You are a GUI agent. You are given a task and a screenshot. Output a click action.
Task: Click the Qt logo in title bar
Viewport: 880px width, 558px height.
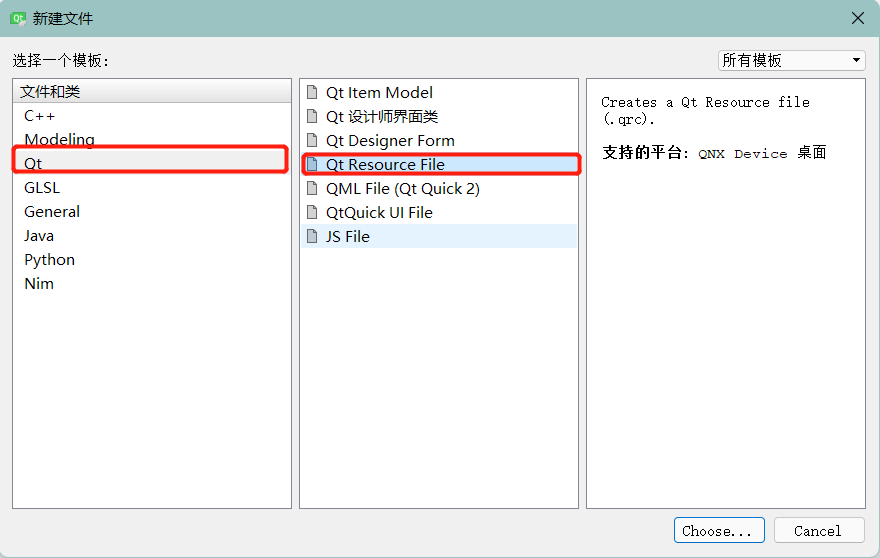pyautogui.click(x=18, y=19)
